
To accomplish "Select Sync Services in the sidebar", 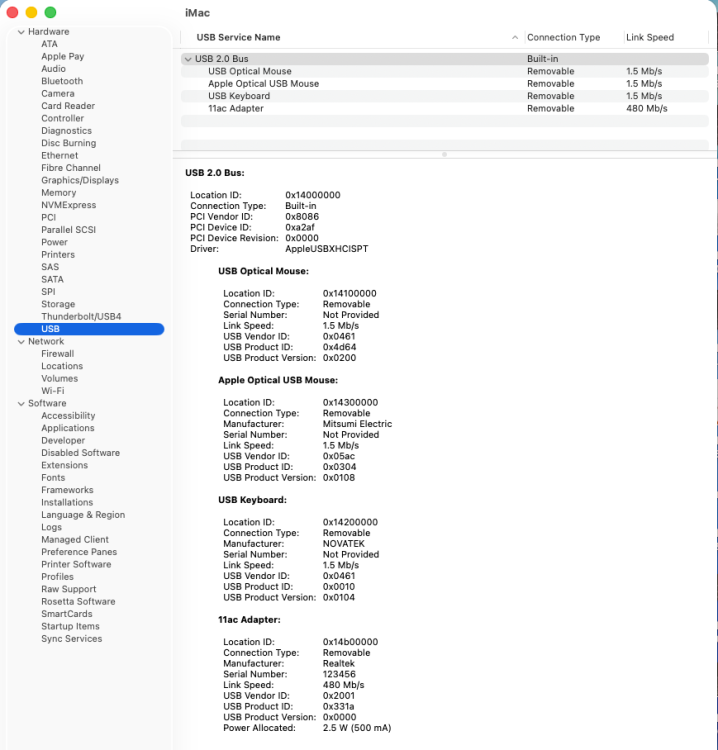I will pos(72,640).
